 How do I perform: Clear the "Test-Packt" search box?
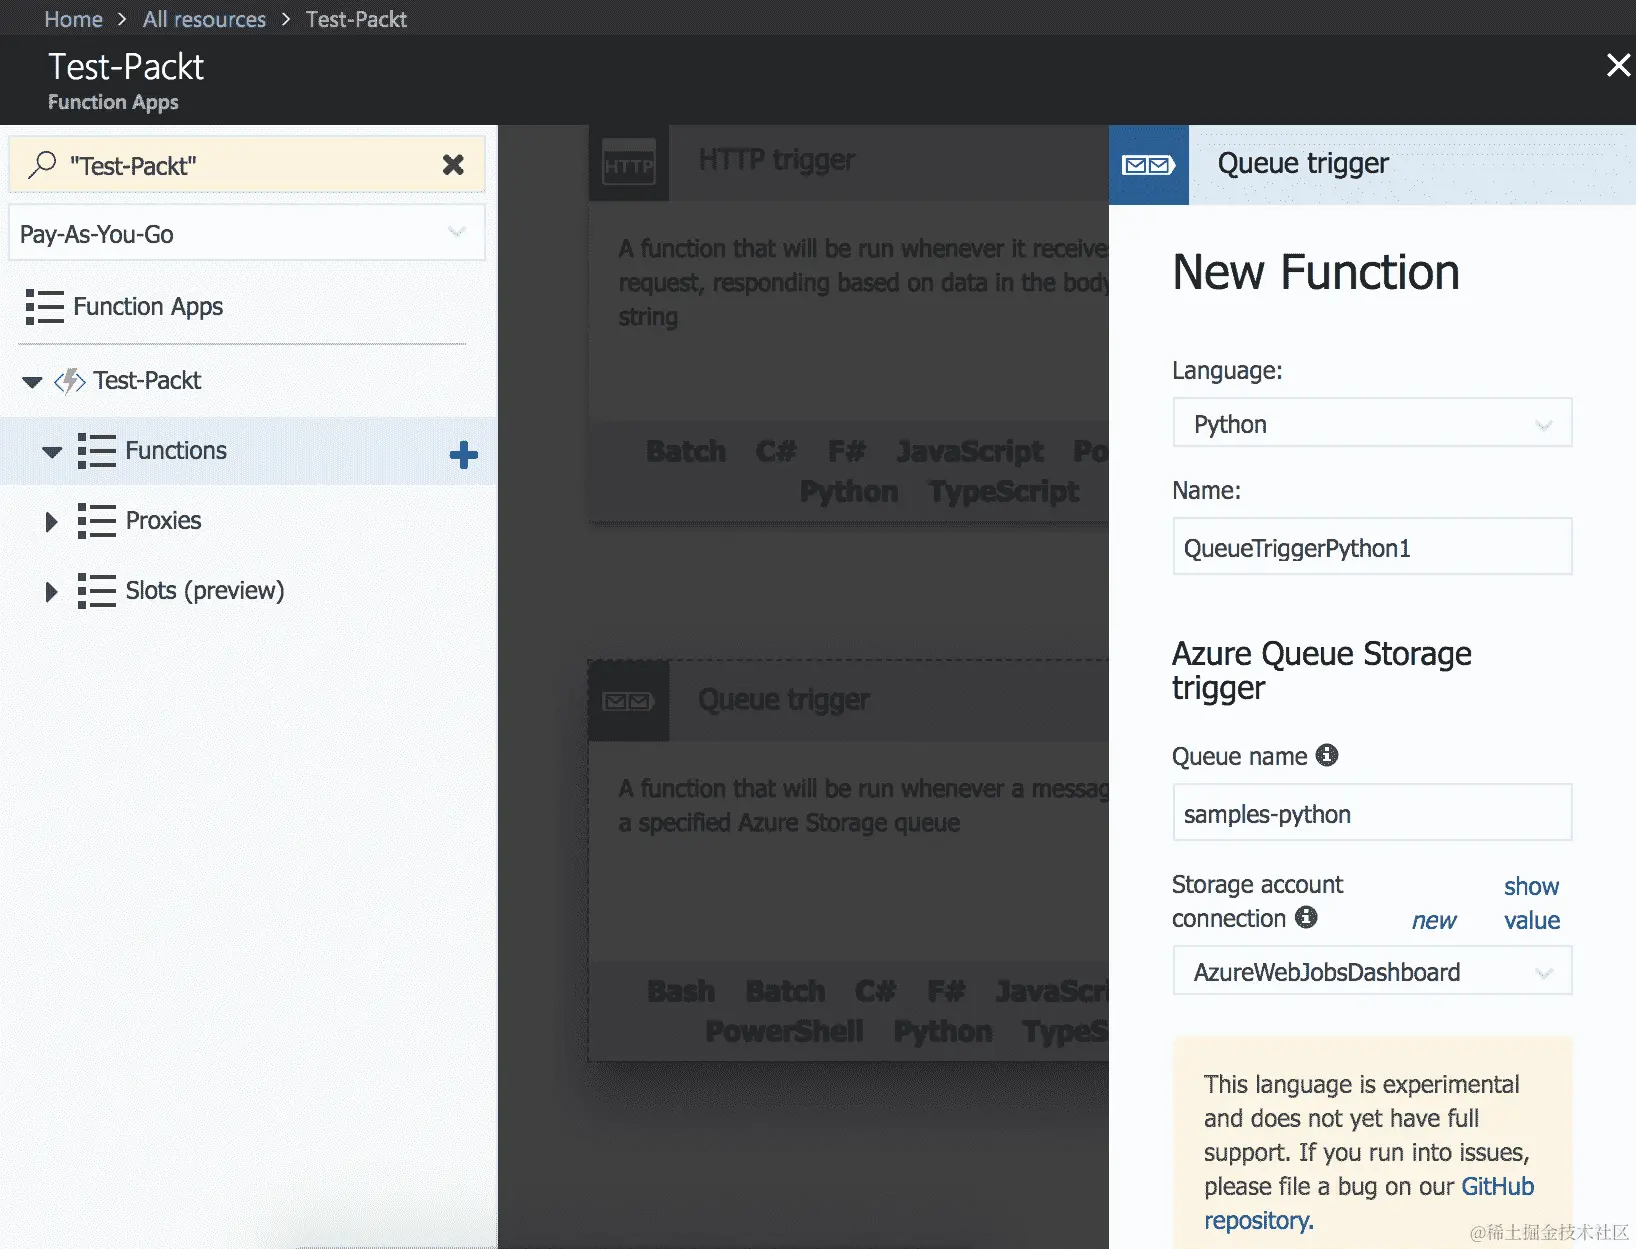453,165
